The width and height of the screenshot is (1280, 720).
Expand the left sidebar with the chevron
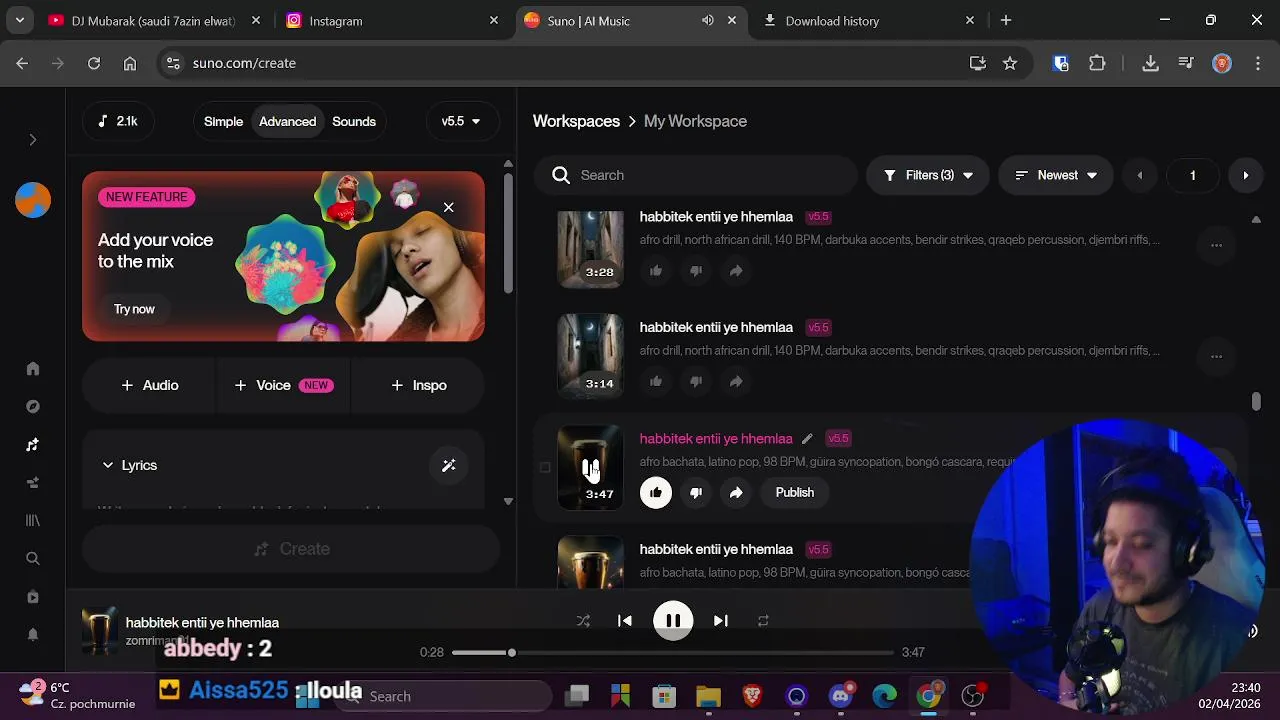click(33, 140)
